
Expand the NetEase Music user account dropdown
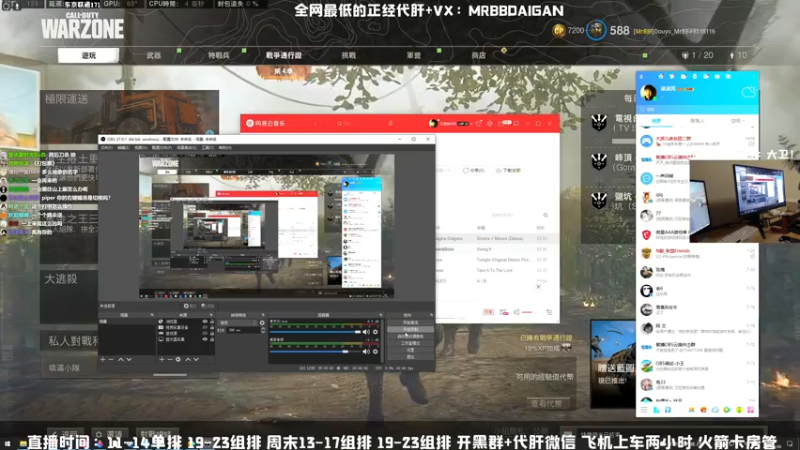pyautogui.click(x=472, y=123)
